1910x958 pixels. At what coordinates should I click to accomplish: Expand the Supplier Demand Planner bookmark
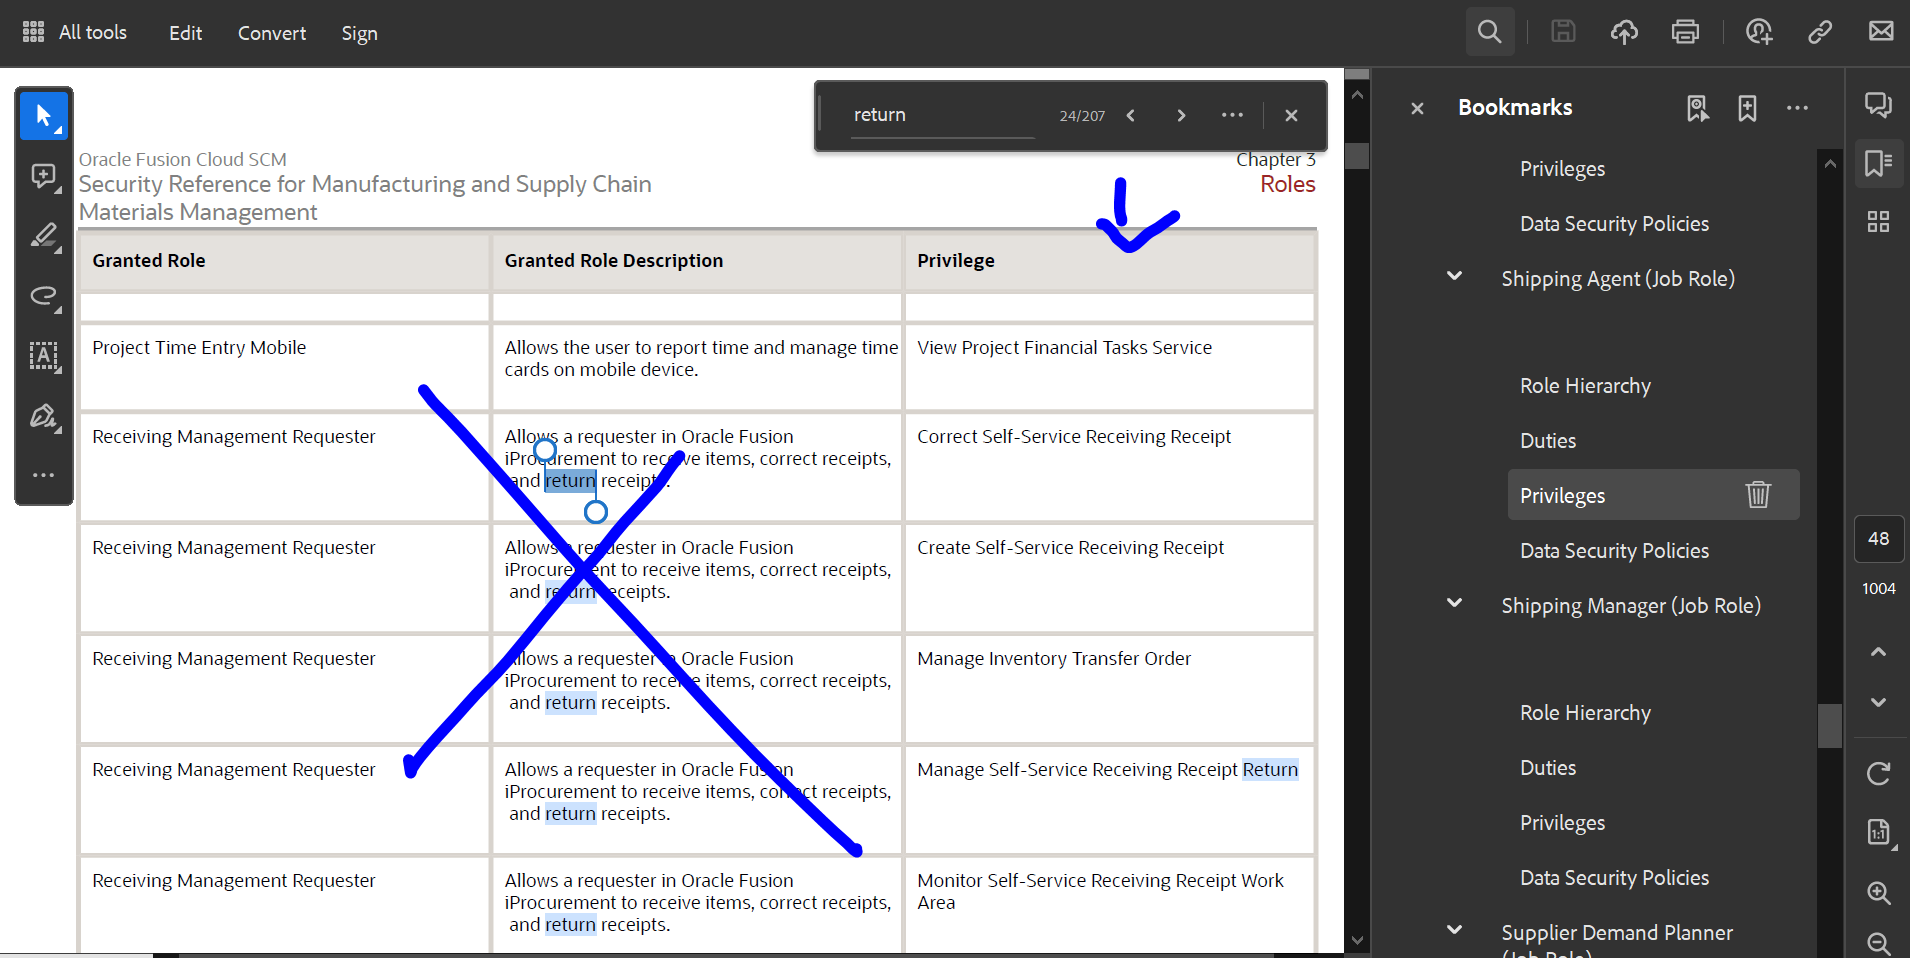pos(1454,930)
